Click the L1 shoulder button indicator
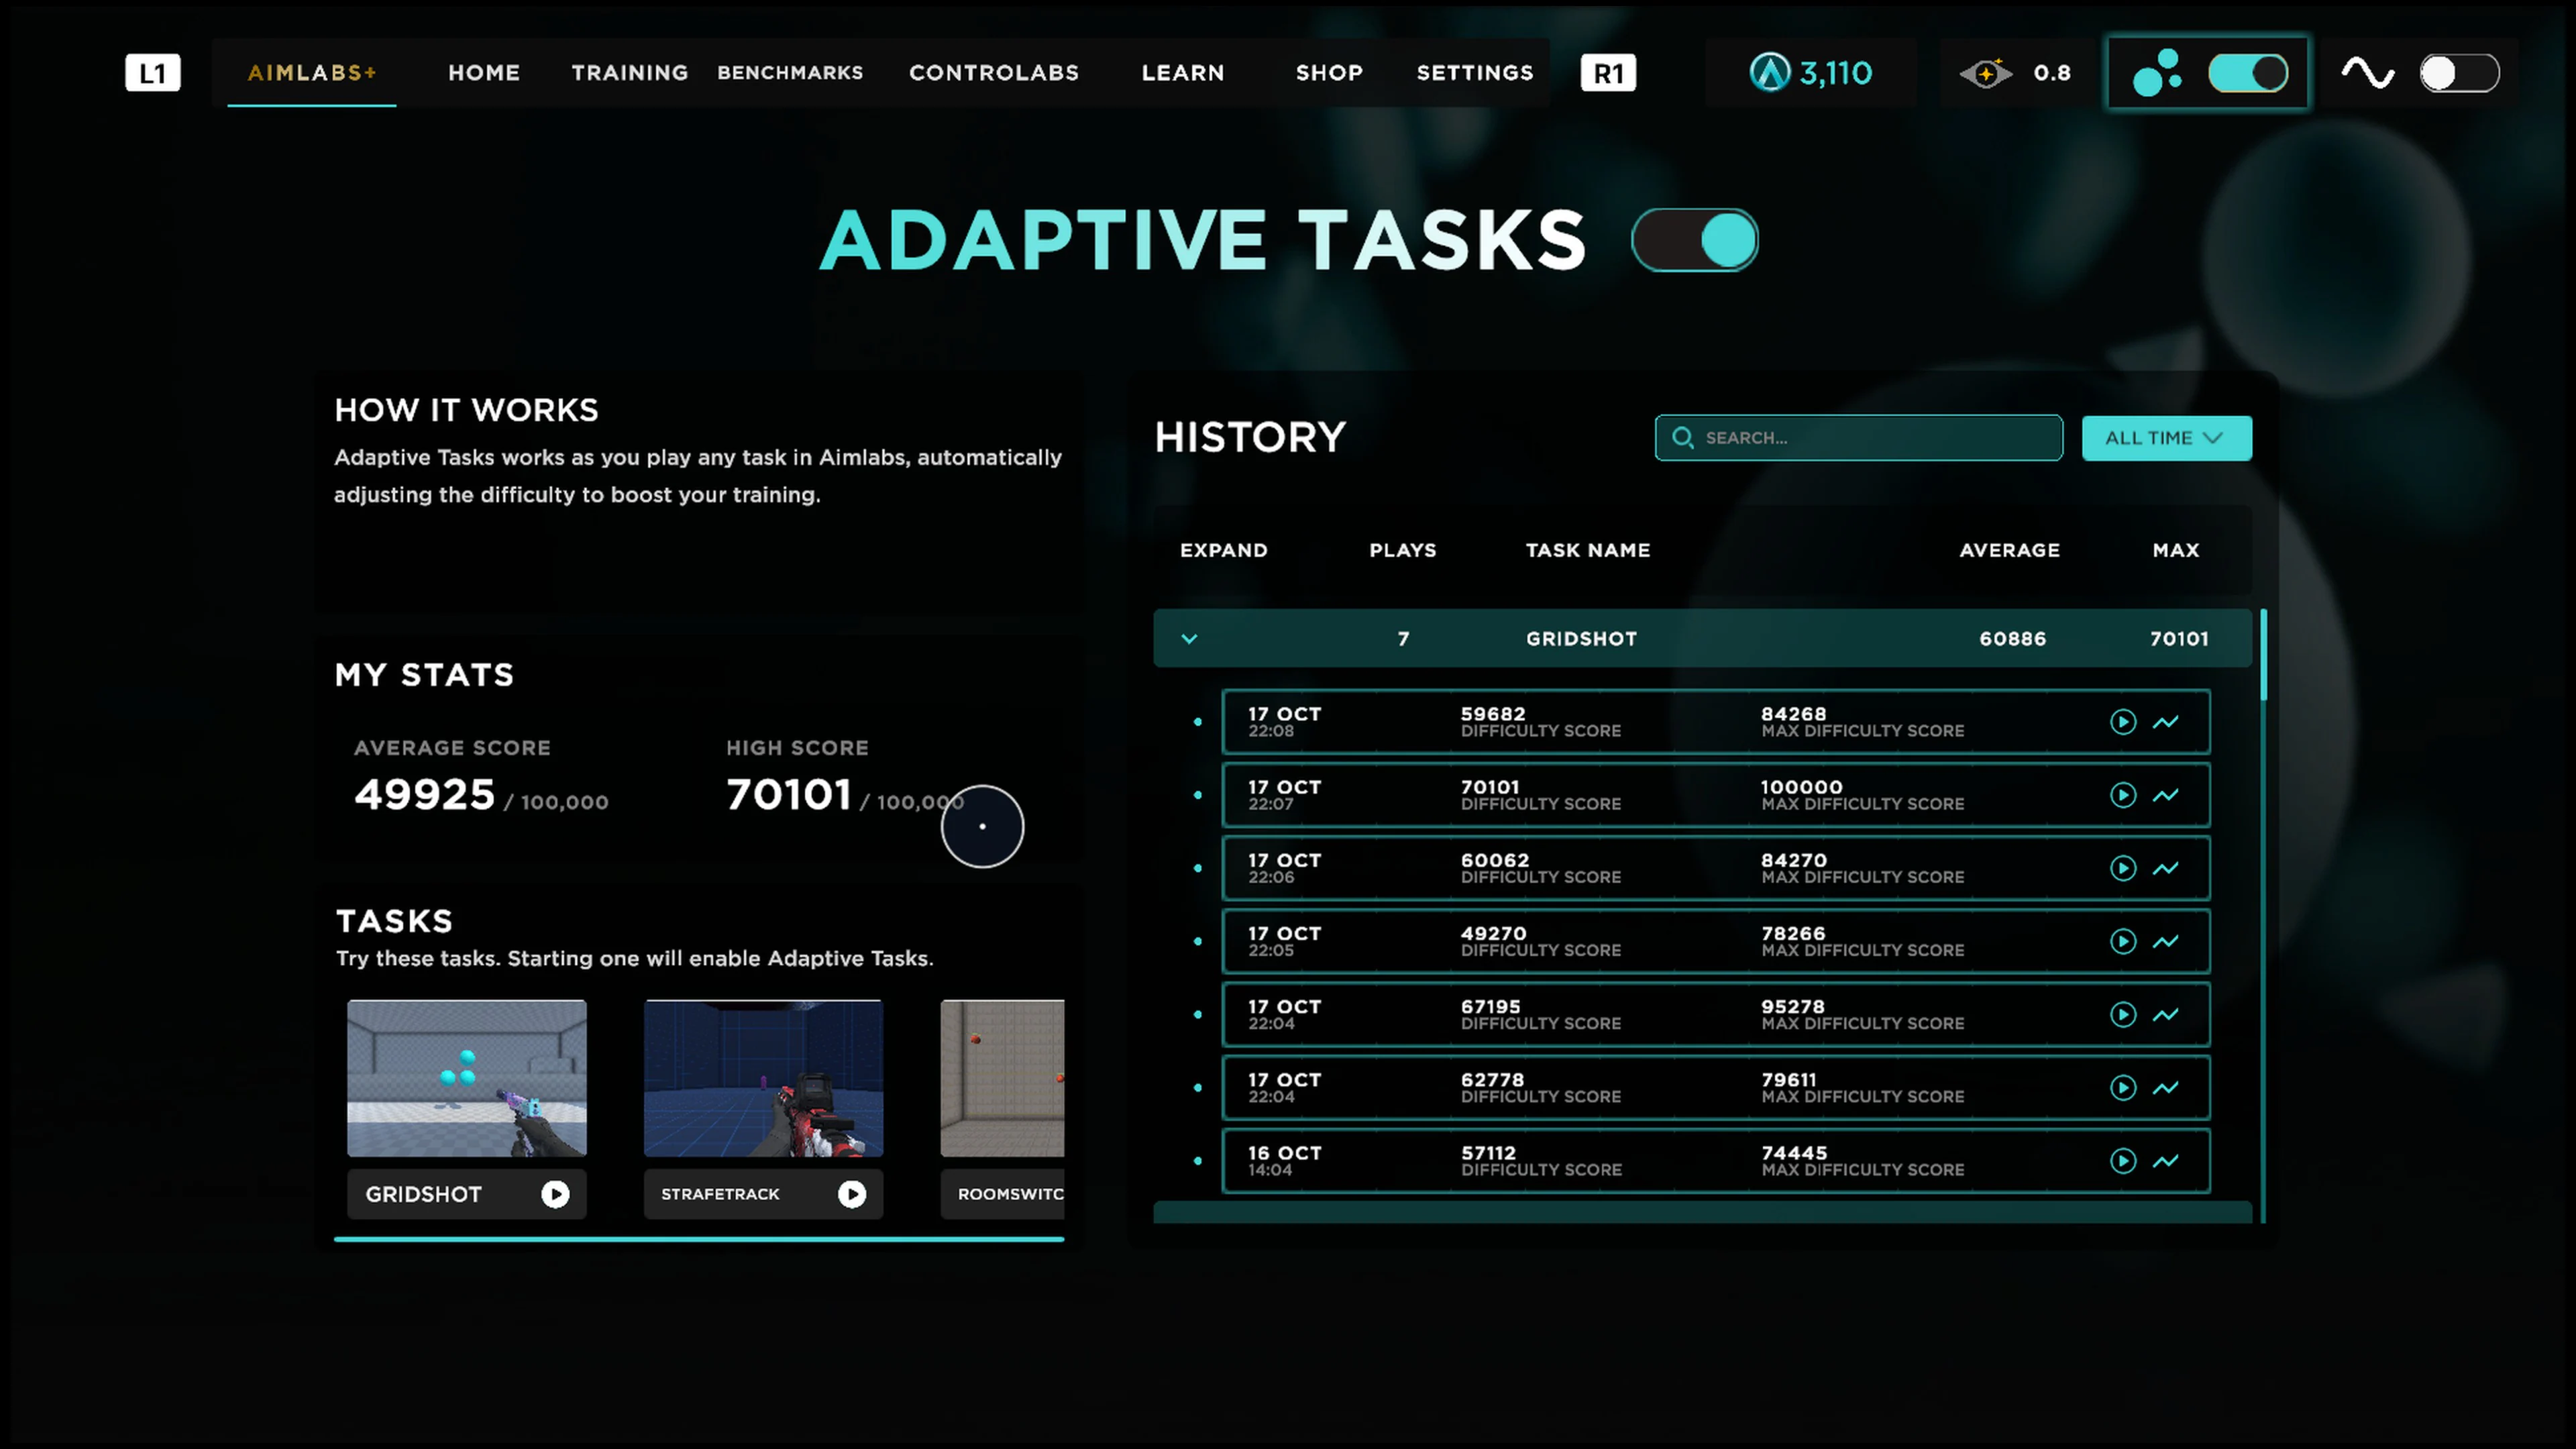This screenshot has width=2576, height=1449. (x=152, y=72)
